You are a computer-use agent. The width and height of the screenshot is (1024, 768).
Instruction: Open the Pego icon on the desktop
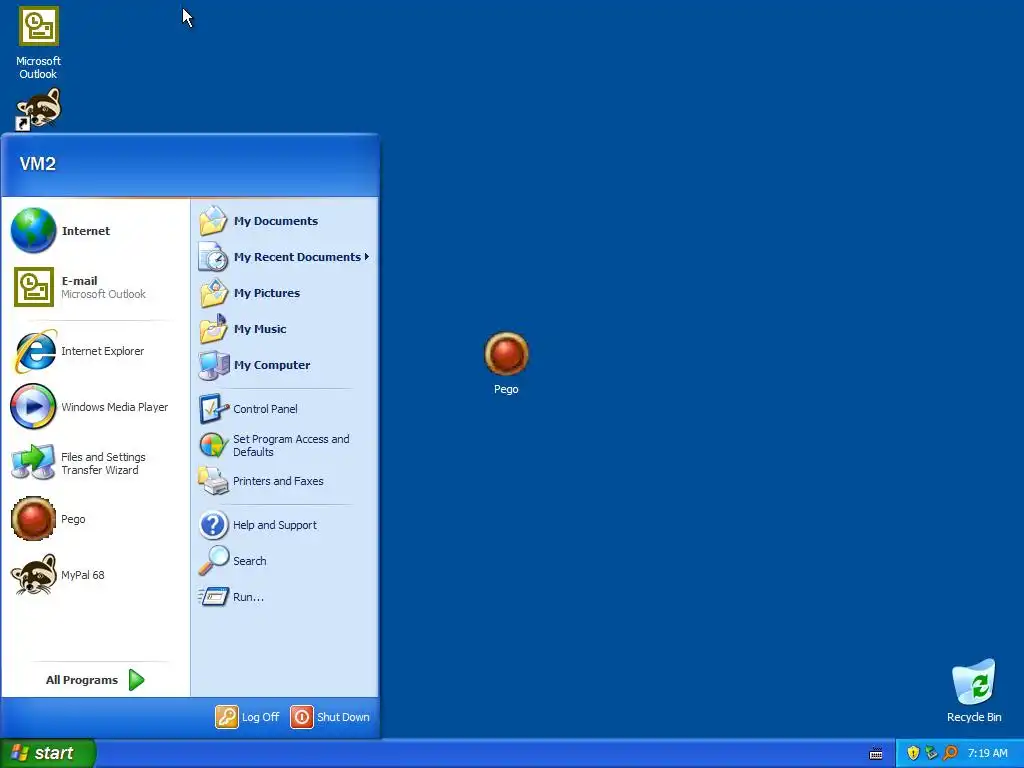point(506,363)
